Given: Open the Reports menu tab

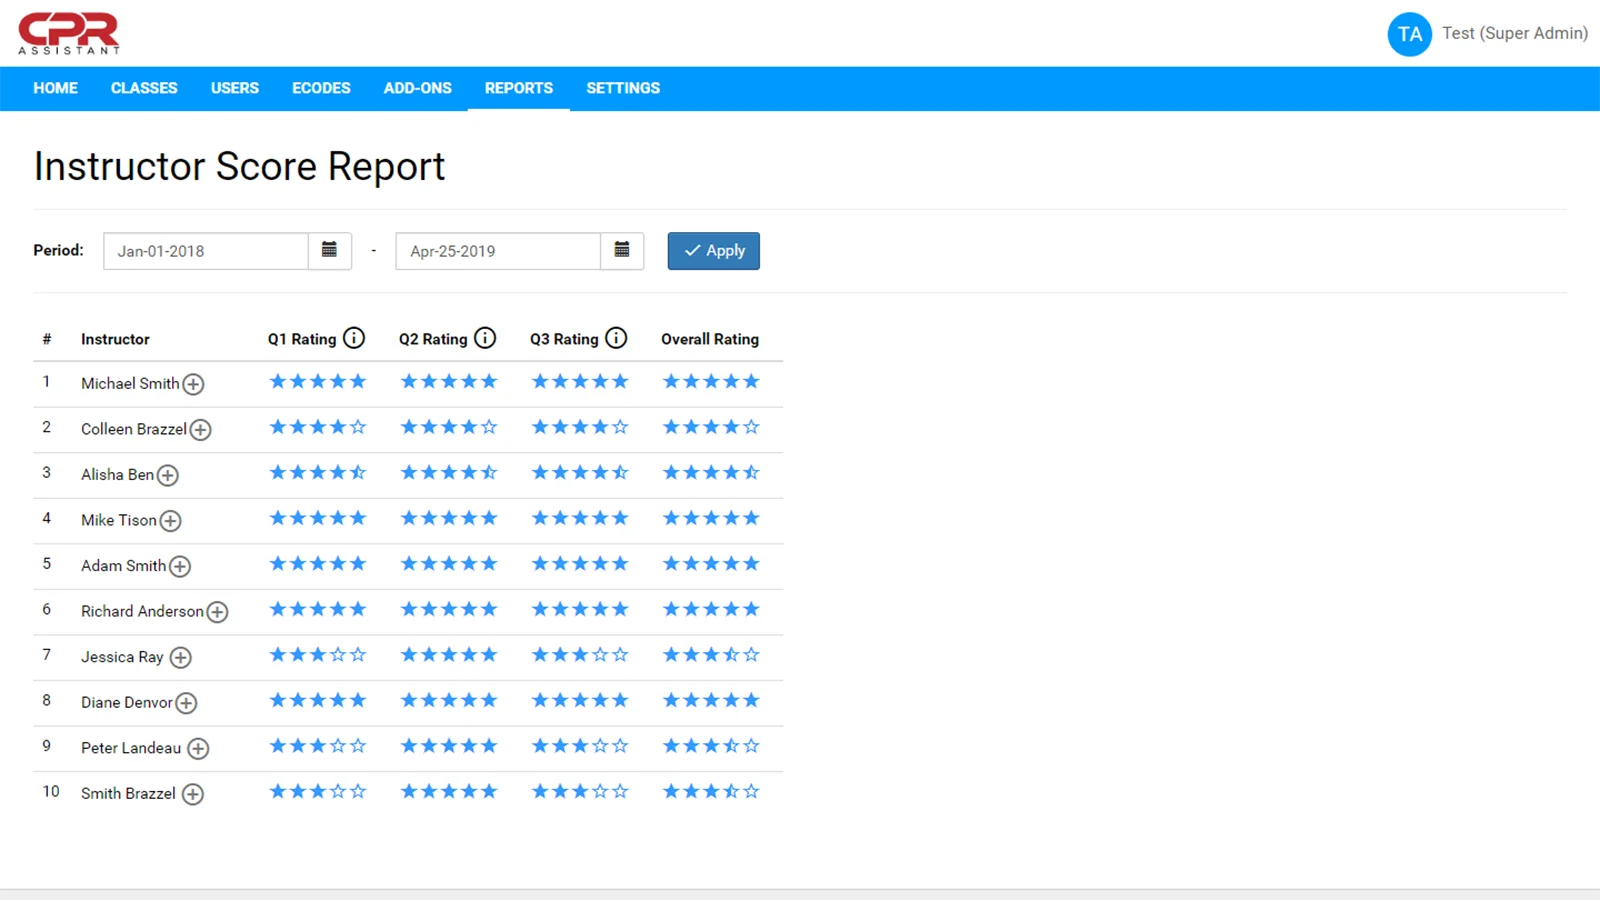Looking at the screenshot, I should [518, 88].
